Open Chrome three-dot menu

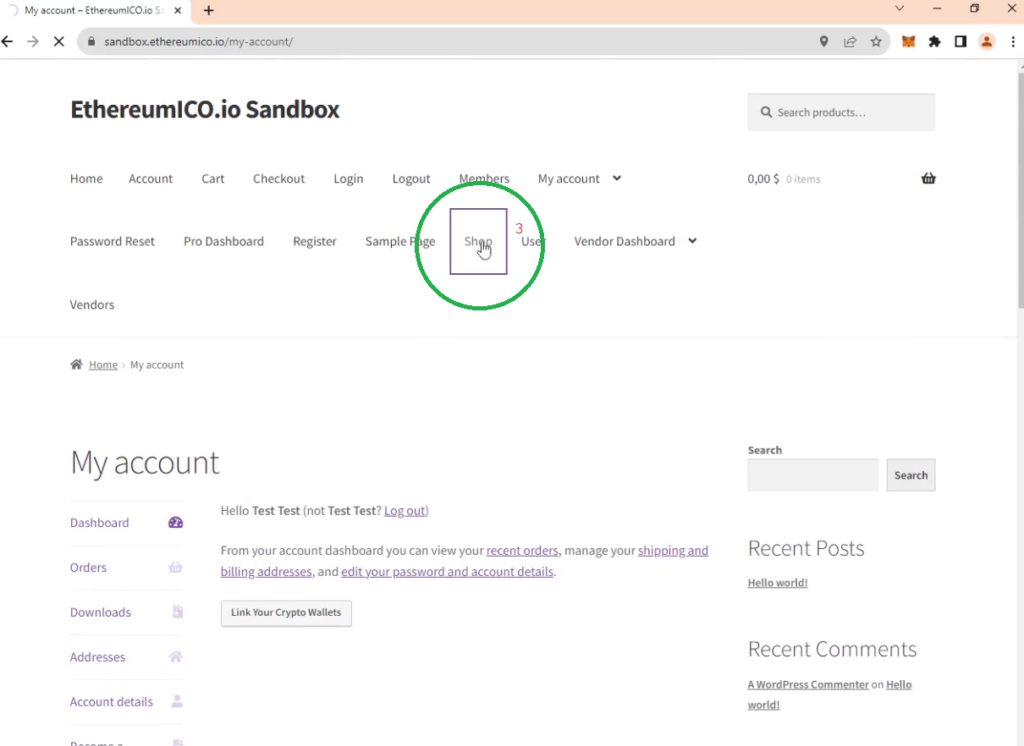[x=1012, y=42]
